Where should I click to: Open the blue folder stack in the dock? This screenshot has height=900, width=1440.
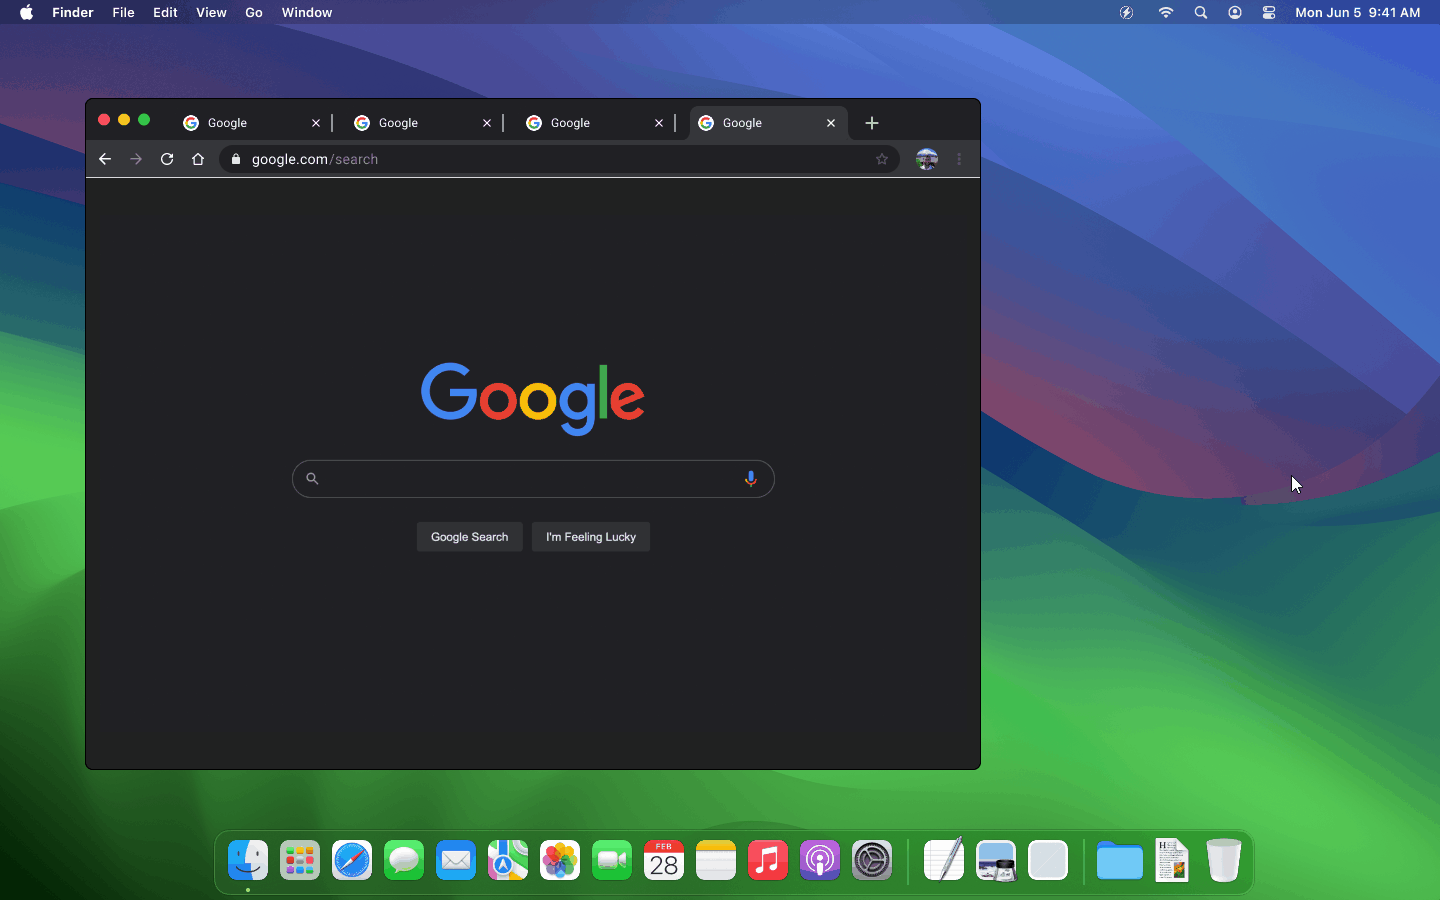[x=1120, y=860]
